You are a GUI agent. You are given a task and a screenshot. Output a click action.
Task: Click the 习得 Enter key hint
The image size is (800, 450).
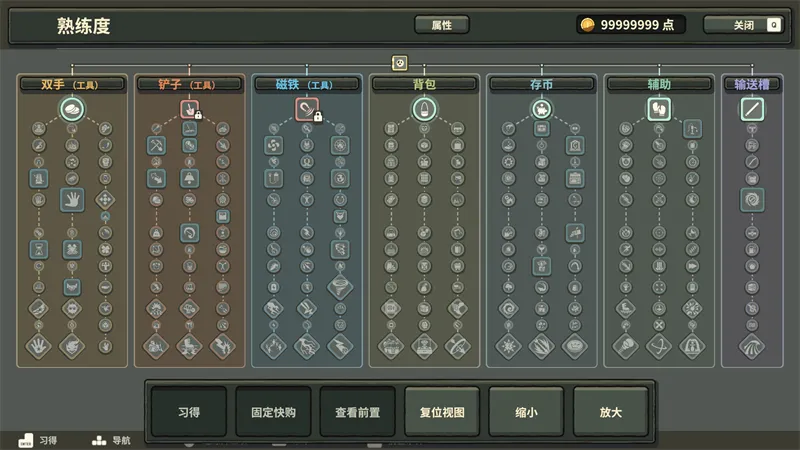tap(38, 440)
